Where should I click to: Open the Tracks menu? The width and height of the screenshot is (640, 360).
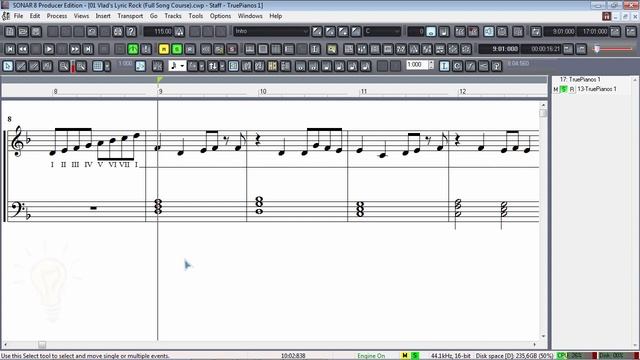tap(173, 16)
